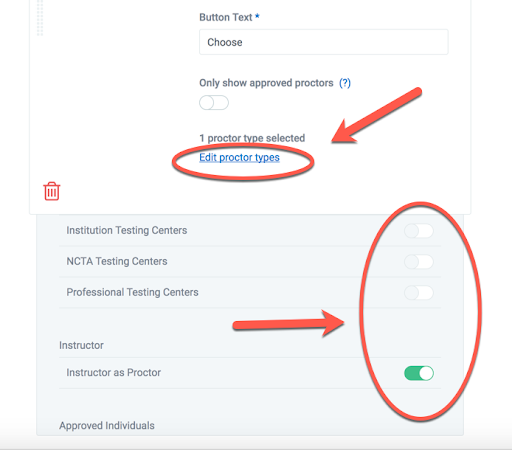Click the word Choose inside the text box
This screenshot has width=512, height=450.
[x=225, y=42]
